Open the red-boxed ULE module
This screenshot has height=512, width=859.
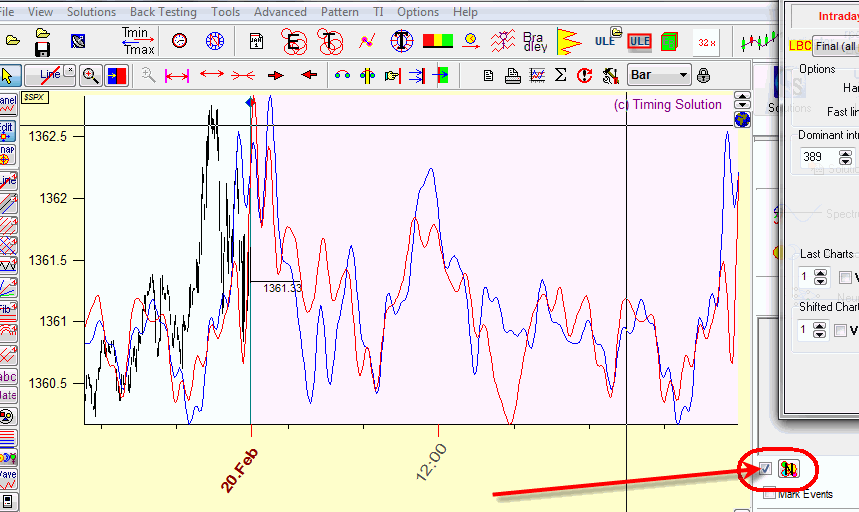pos(640,41)
